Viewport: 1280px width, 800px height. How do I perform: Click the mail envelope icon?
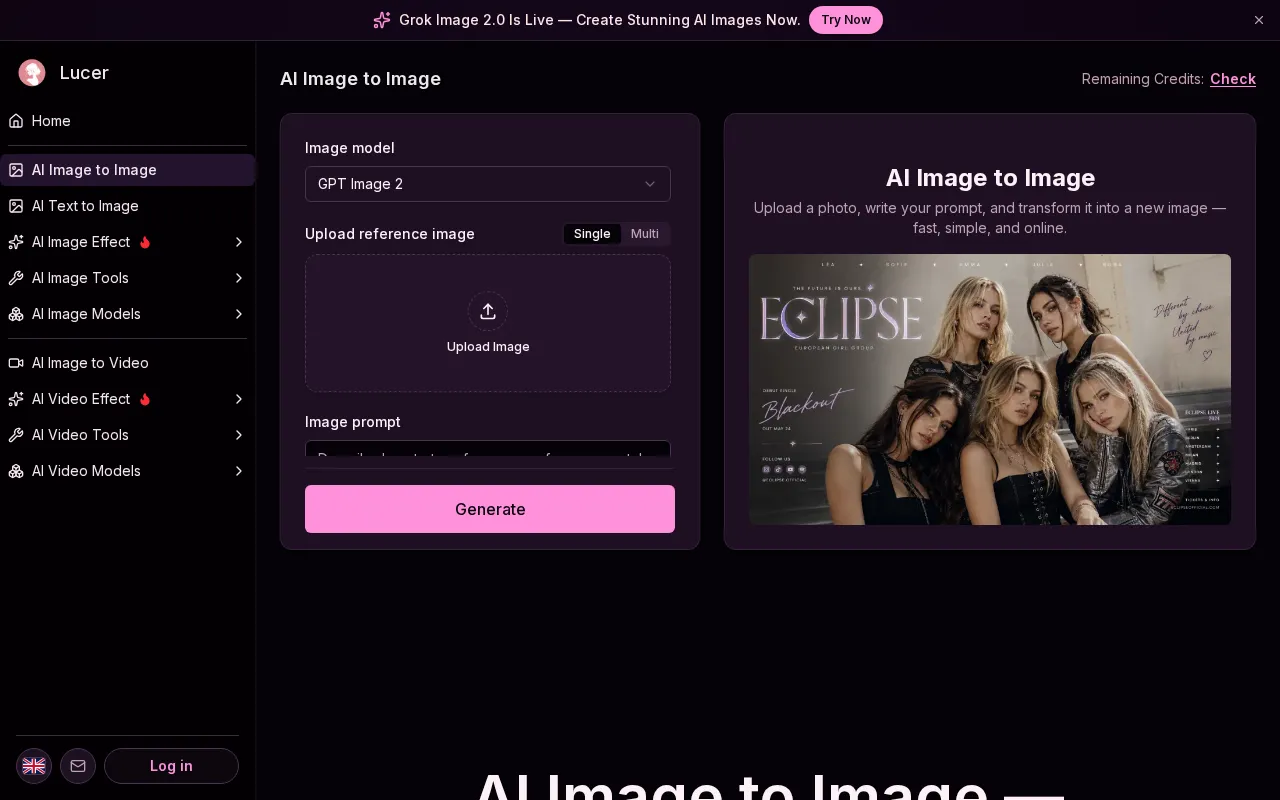pos(78,766)
